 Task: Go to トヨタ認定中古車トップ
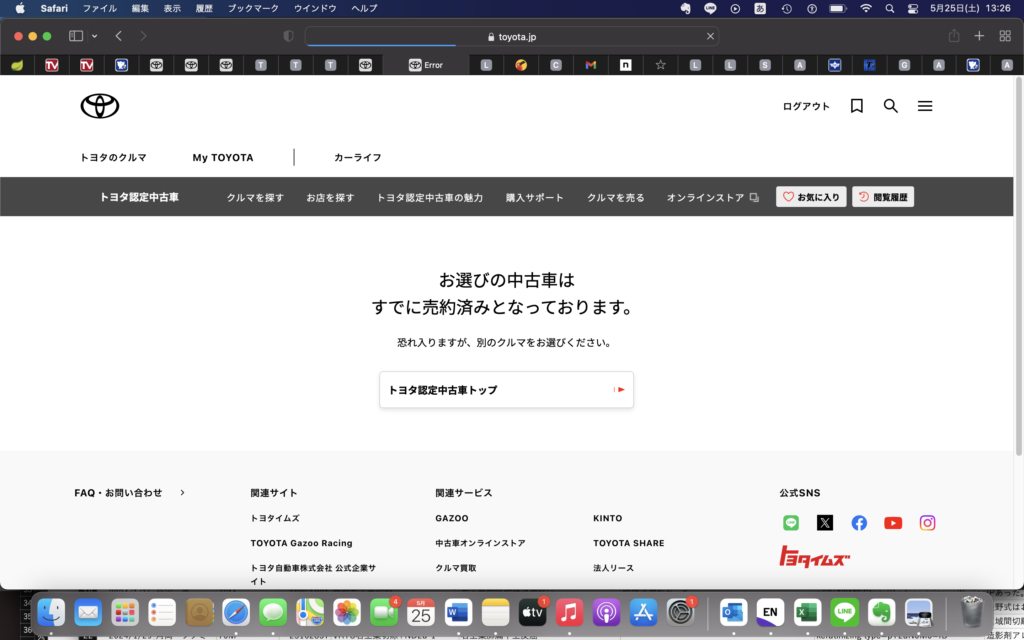(506, 390)
